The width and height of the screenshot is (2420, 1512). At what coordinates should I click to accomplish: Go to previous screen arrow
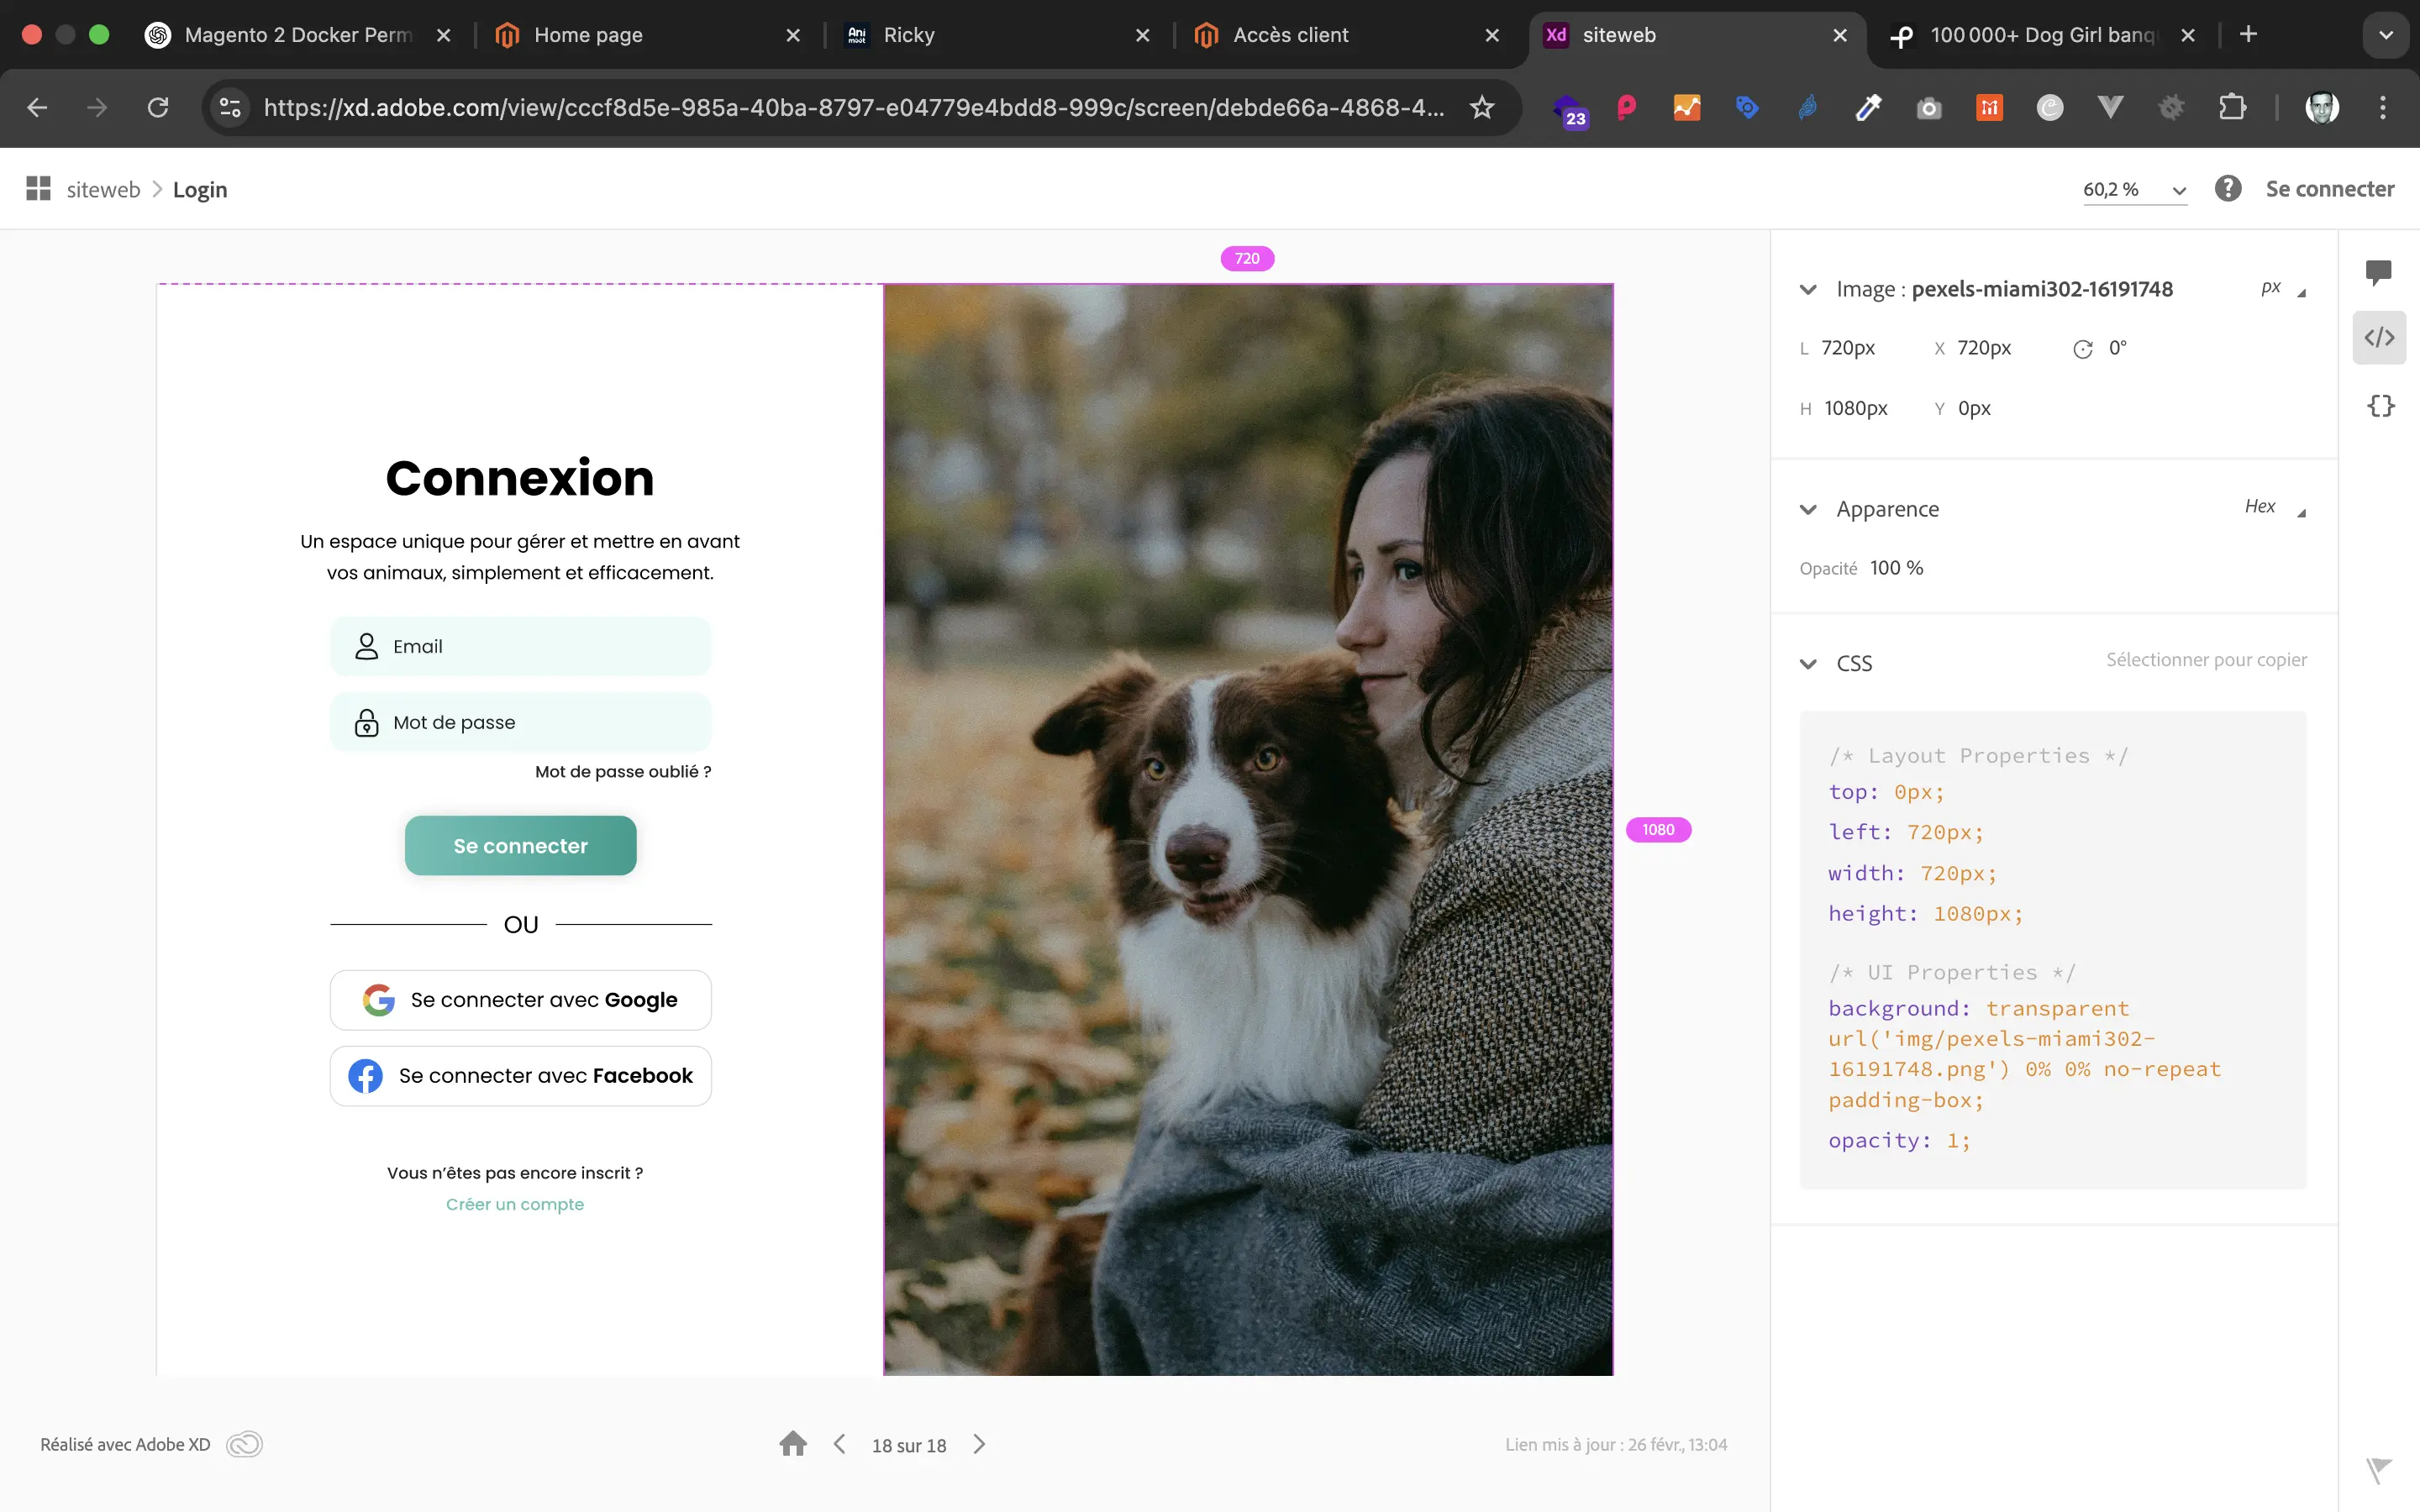click(x=840, y=1444)
